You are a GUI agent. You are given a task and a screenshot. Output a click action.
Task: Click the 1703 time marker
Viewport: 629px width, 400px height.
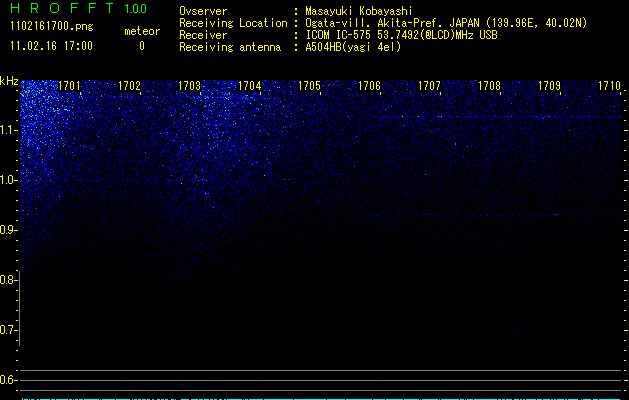coord(189,85)
